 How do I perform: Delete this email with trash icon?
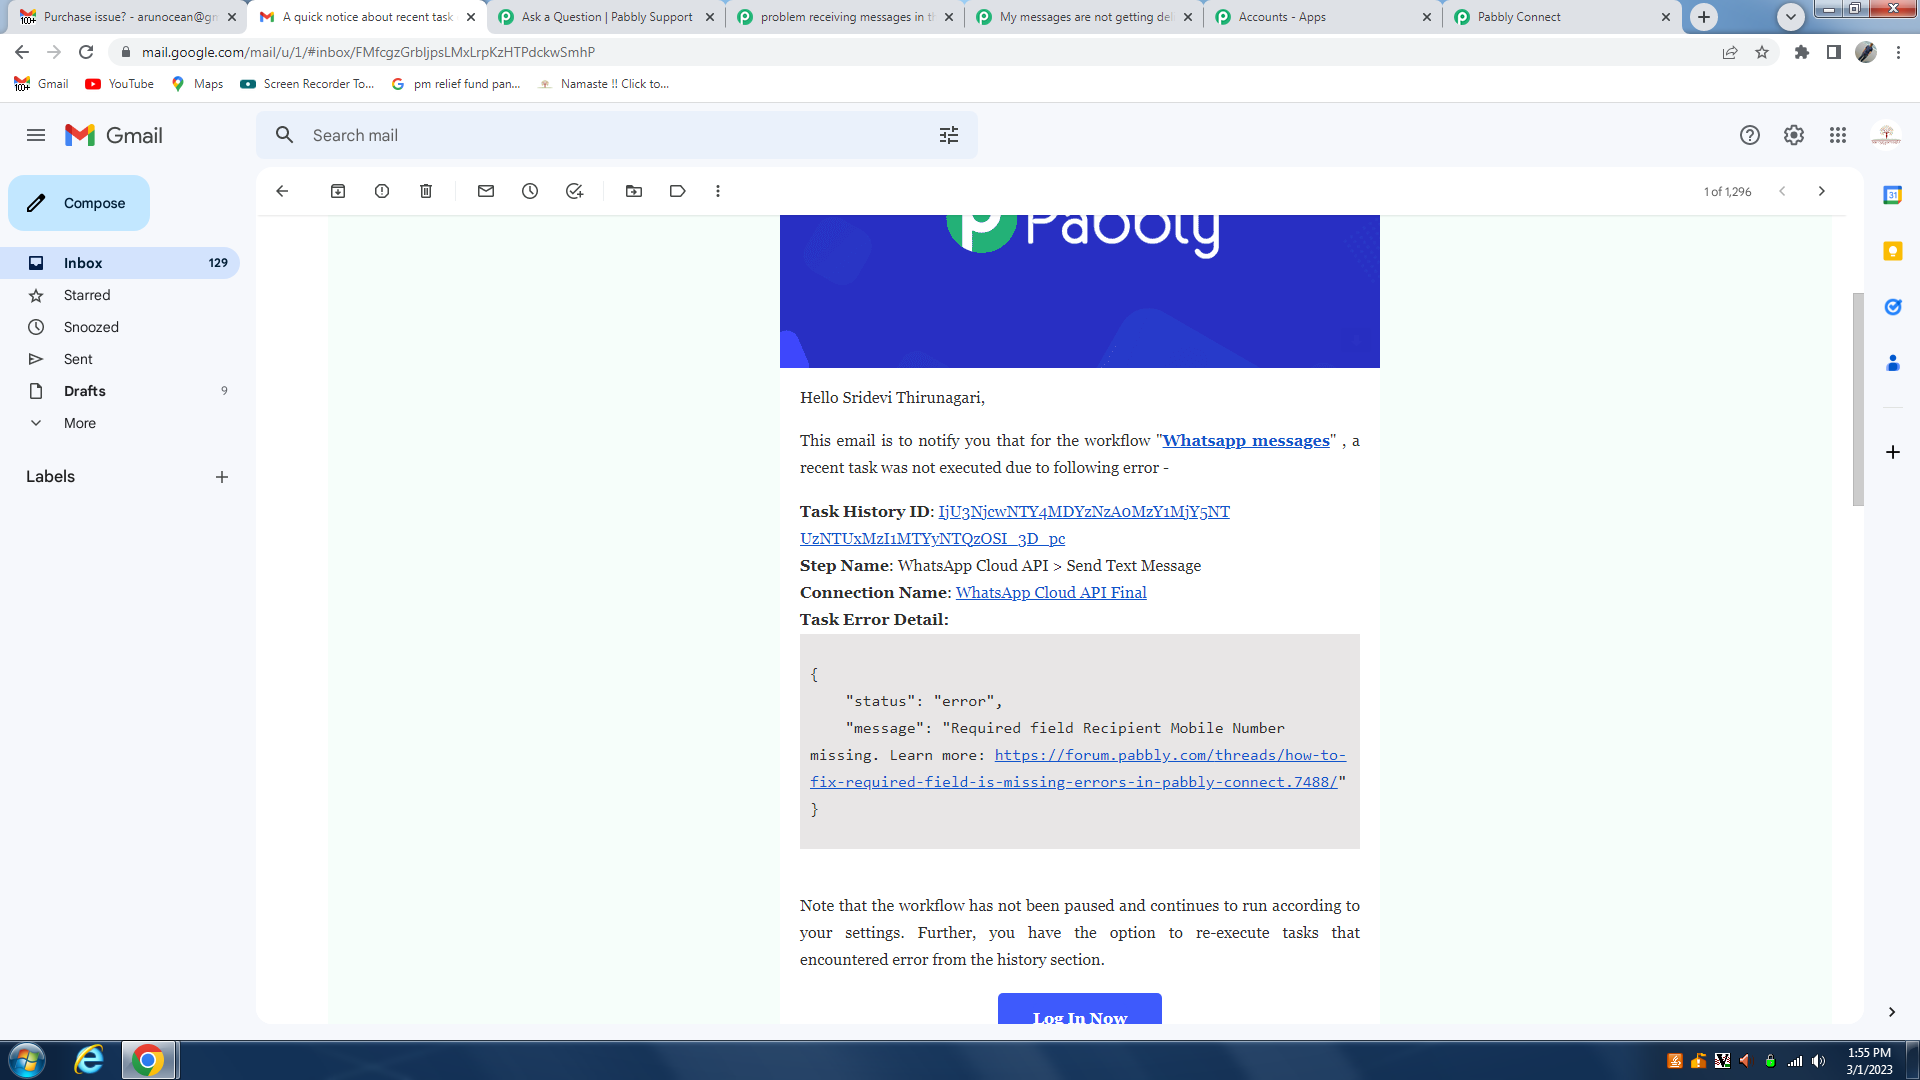426,191
